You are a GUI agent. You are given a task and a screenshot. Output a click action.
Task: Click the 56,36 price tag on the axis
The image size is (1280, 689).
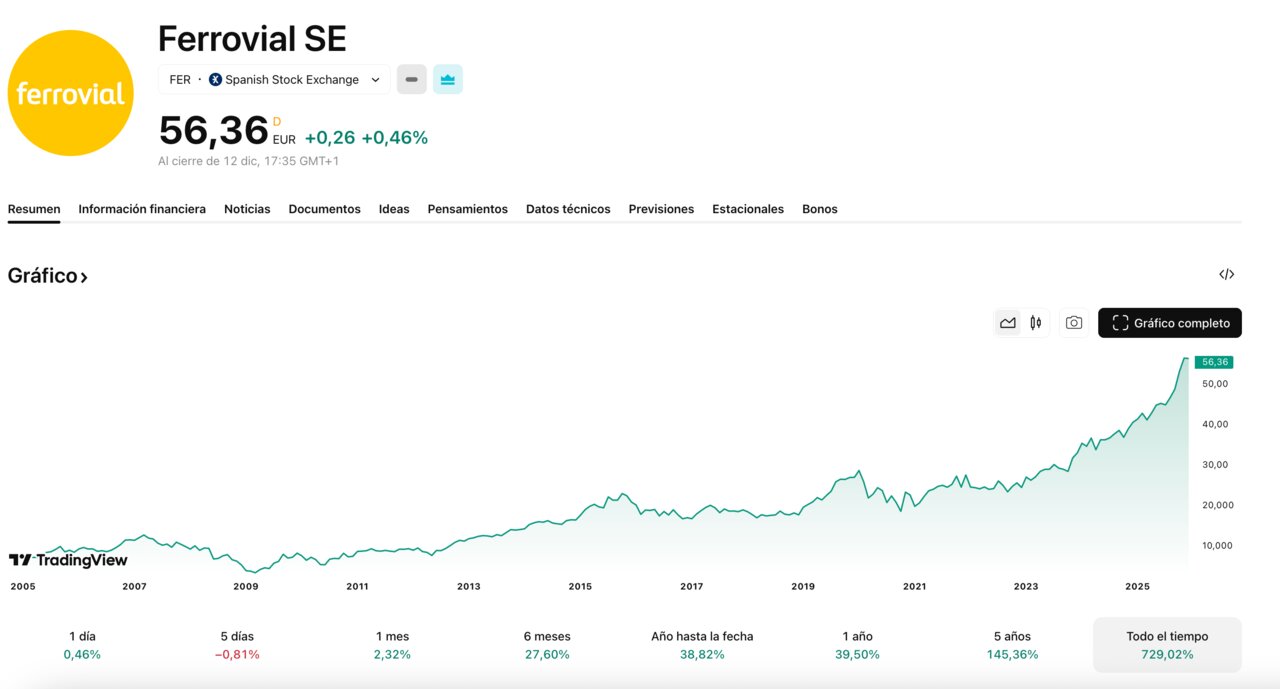click(x=1213, y=361)
